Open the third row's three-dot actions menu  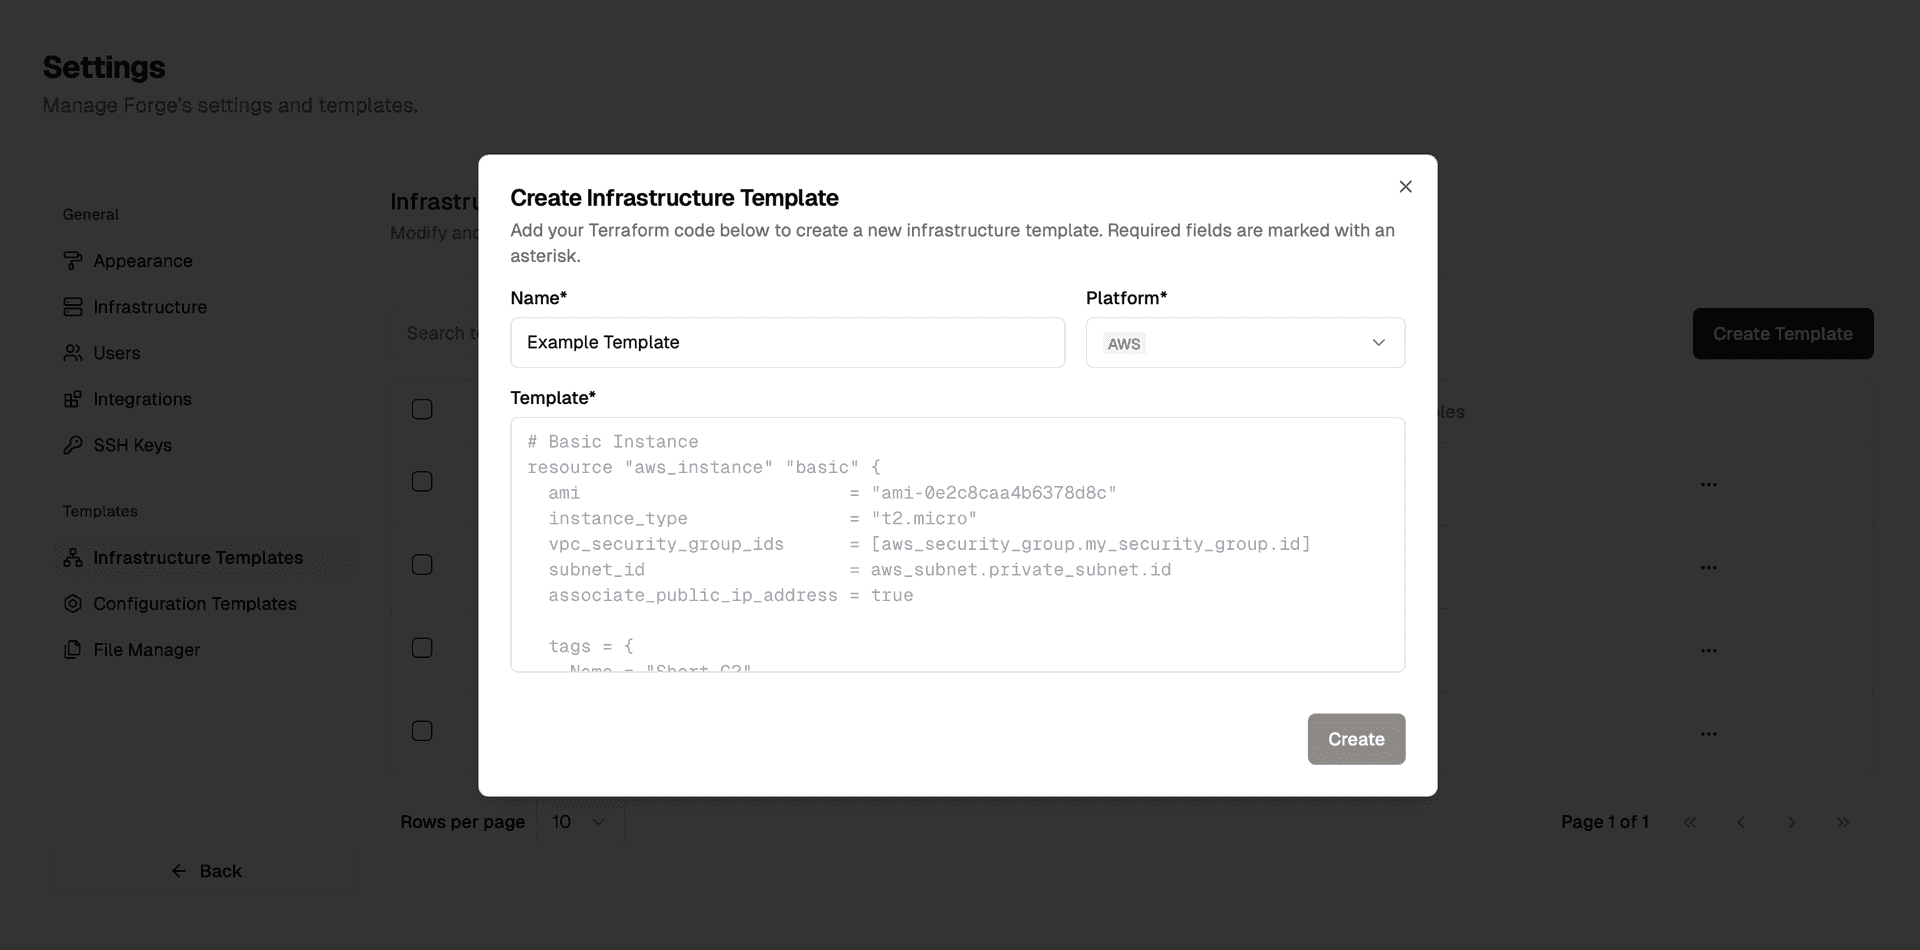[1708, 650]
